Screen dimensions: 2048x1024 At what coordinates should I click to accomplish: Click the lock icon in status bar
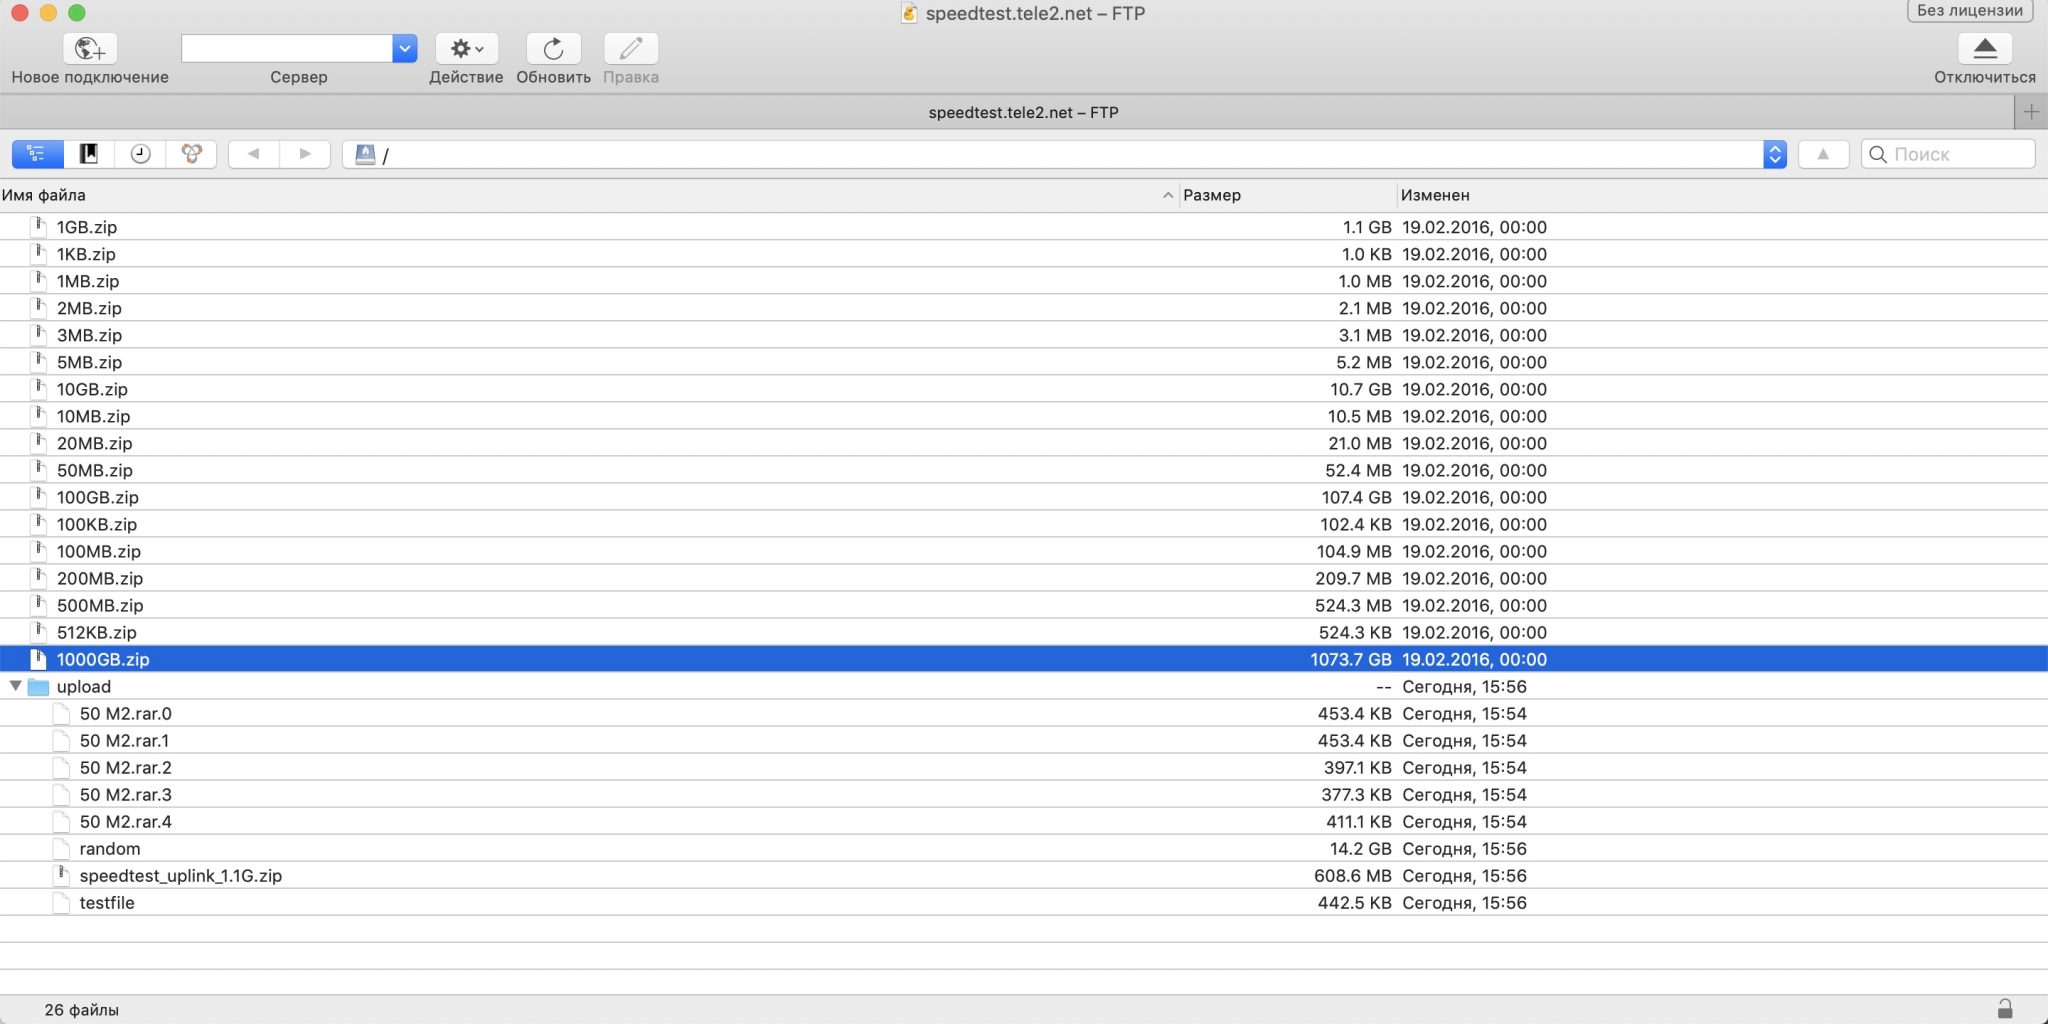(x=2004, y=1009)
